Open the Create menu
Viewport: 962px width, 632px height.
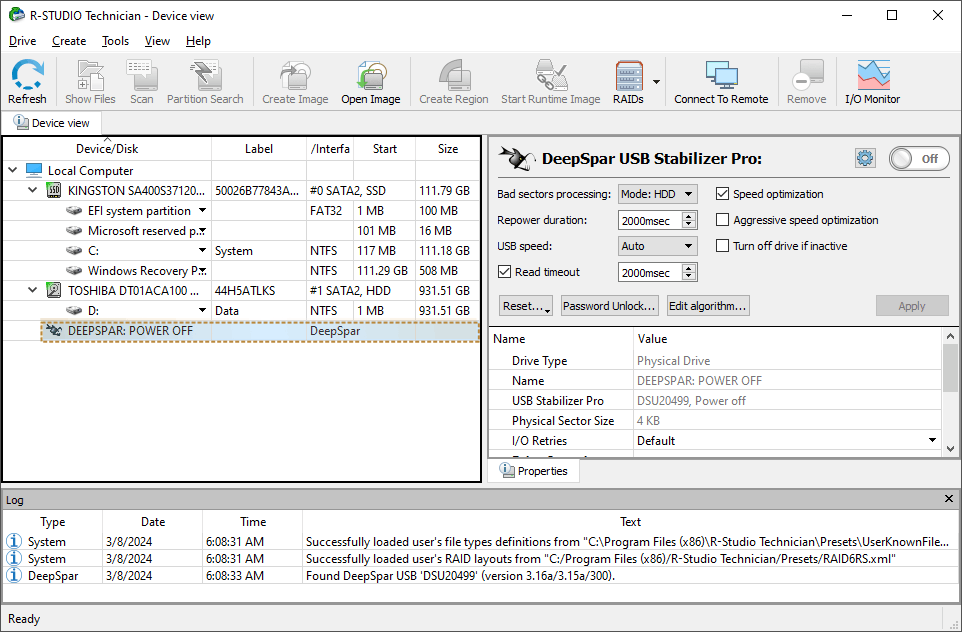(69, 41)
